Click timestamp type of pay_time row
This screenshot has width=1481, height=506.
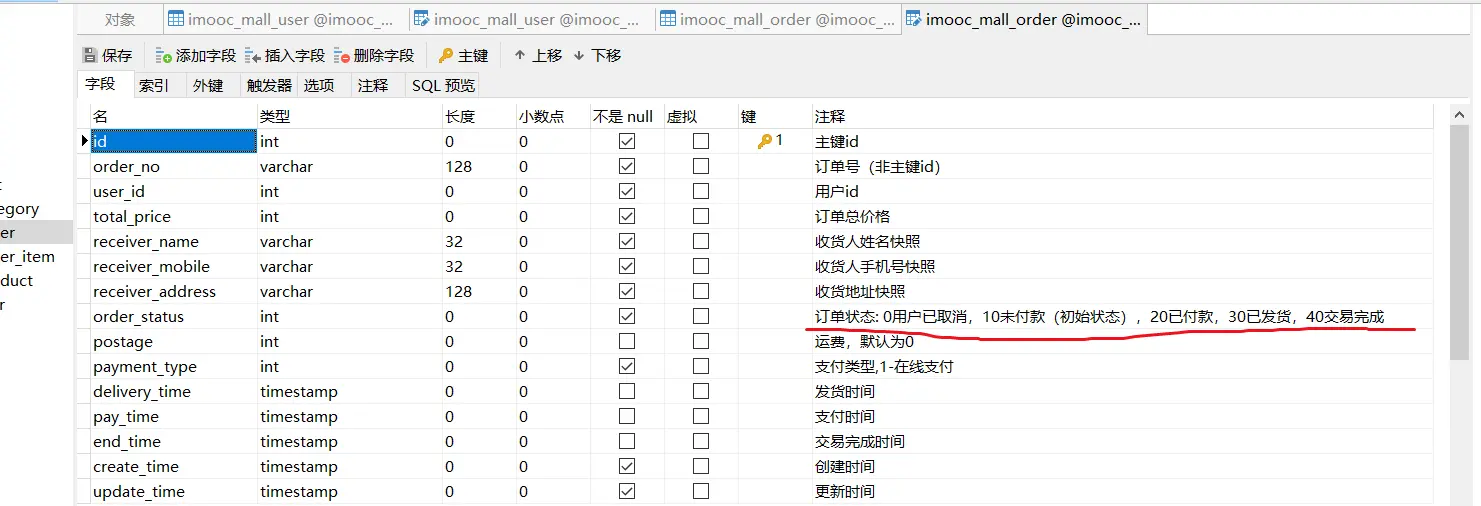coord(299,417)
